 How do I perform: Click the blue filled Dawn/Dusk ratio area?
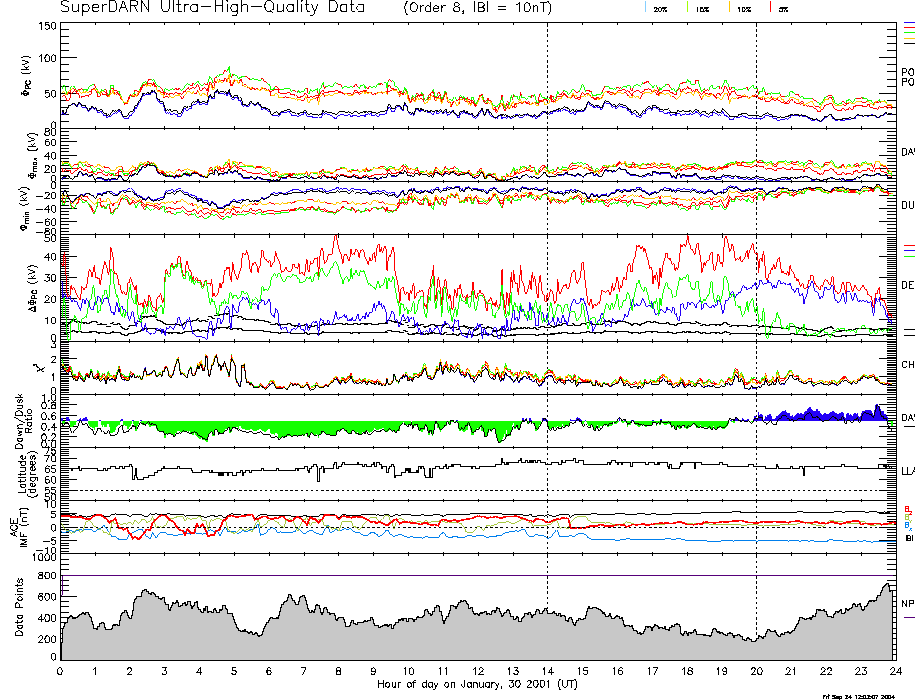click(820, 414)
